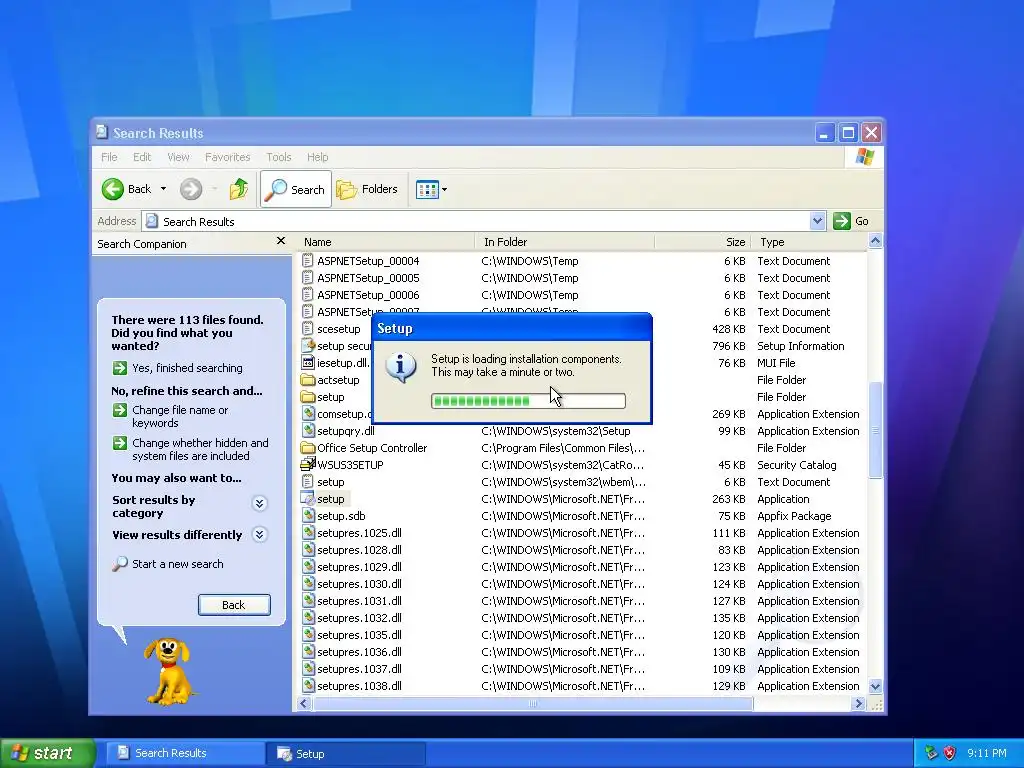Select the ASPNETSetup_00005 file icon
The height and width of the screenshot is (768, 1024).
[308, 278]
